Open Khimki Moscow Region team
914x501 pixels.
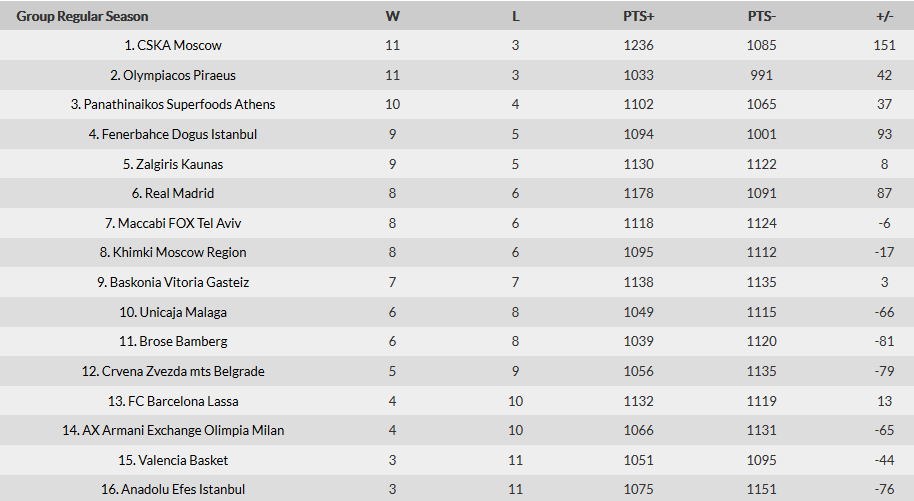point(173,252)
